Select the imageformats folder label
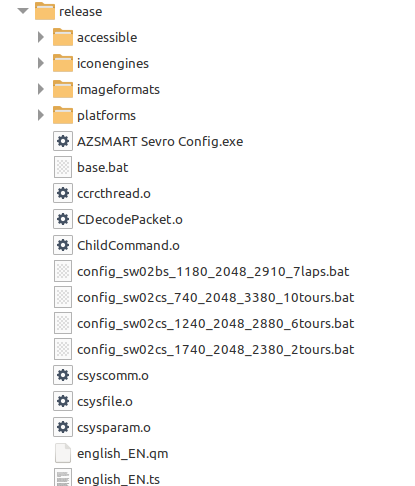 tap(118, 89)
